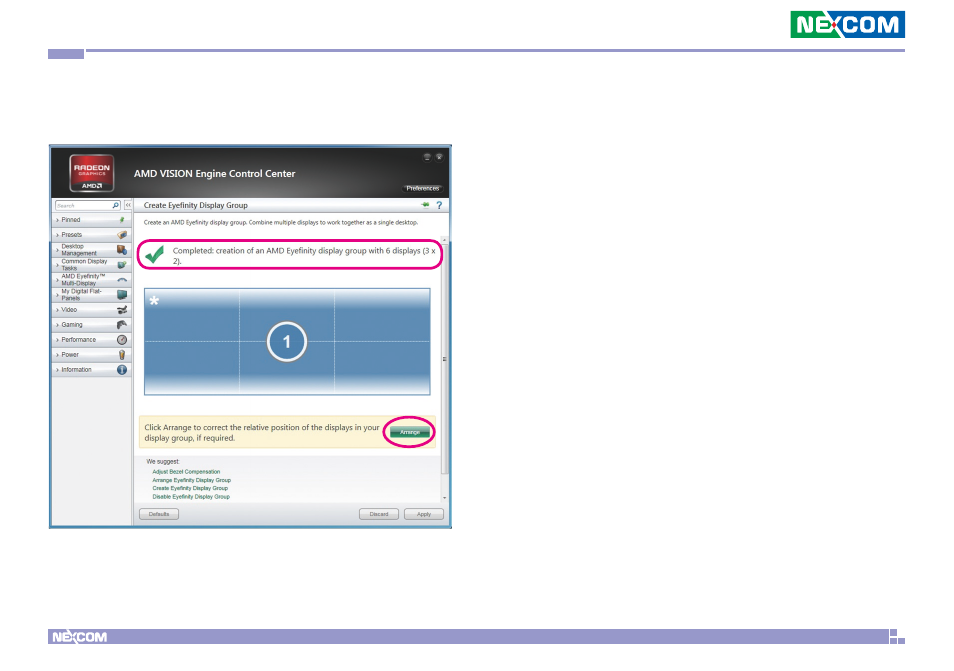Collapse the sidebar with the double-arrow icon
This screenshot has width=954, height=671.
tap(128, 206)
